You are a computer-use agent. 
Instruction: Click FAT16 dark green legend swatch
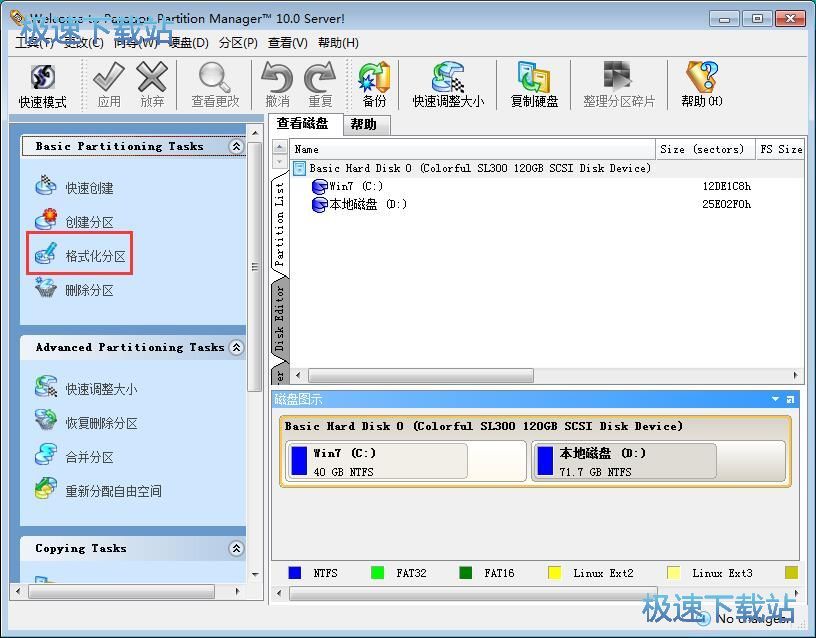(x=466, y=573)
